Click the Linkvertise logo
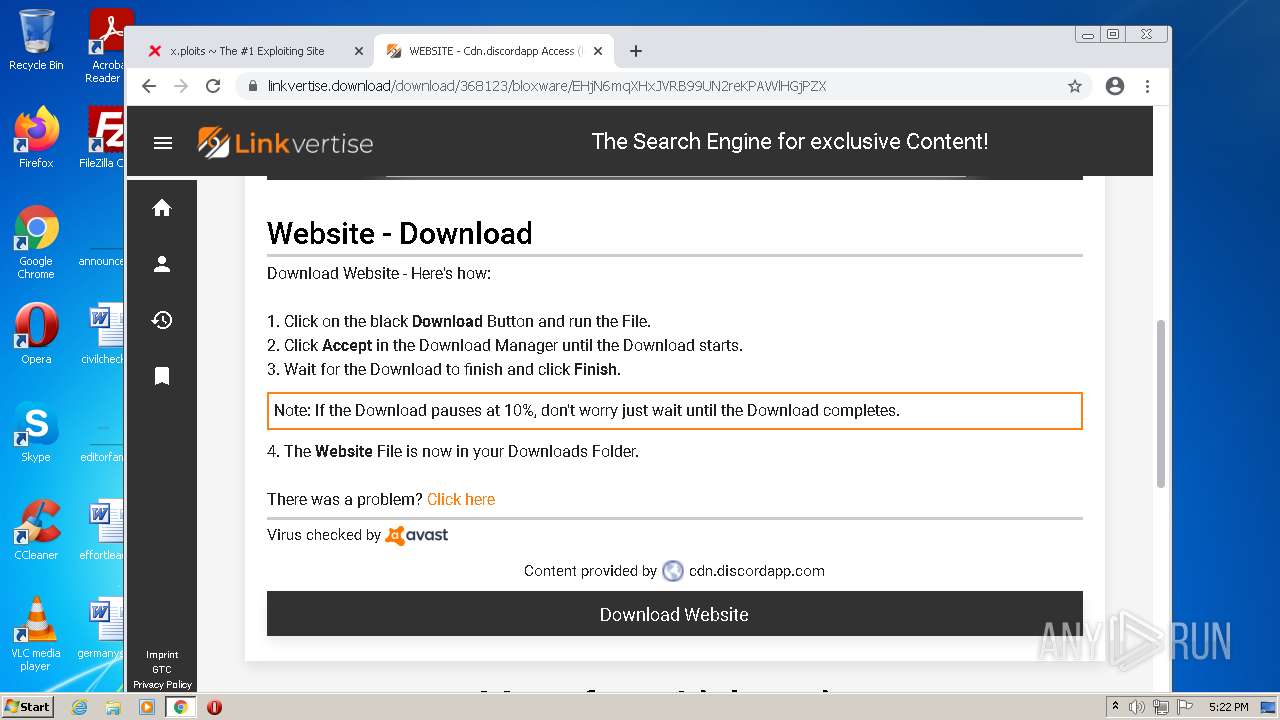1280x720 pixels. (285, 143)
